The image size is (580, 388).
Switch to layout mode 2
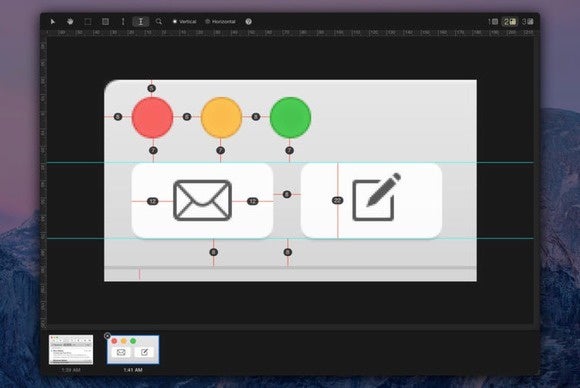click(510, 22)
